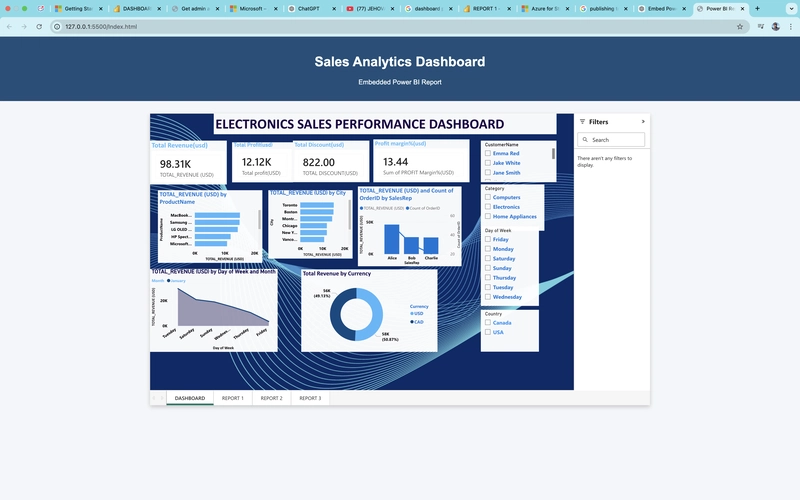This screenshot has height=500, width=800.
Task: Go to previous report page arrow
Action: click(154, 398)
